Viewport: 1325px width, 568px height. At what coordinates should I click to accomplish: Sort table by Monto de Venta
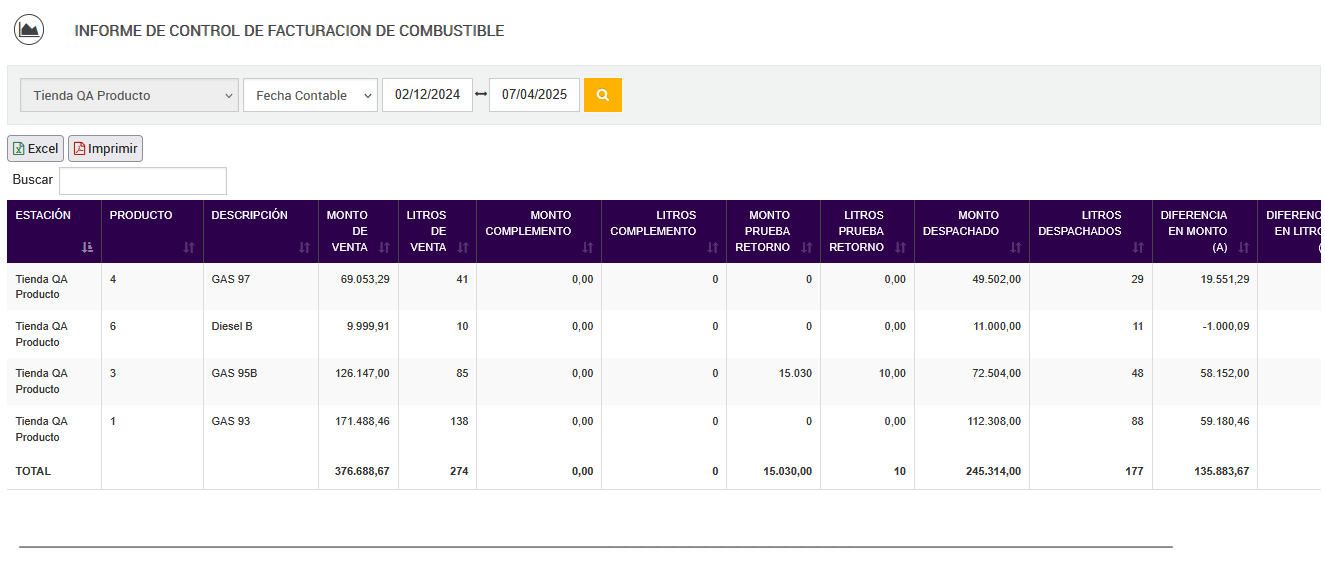click(x=384, y=247)
